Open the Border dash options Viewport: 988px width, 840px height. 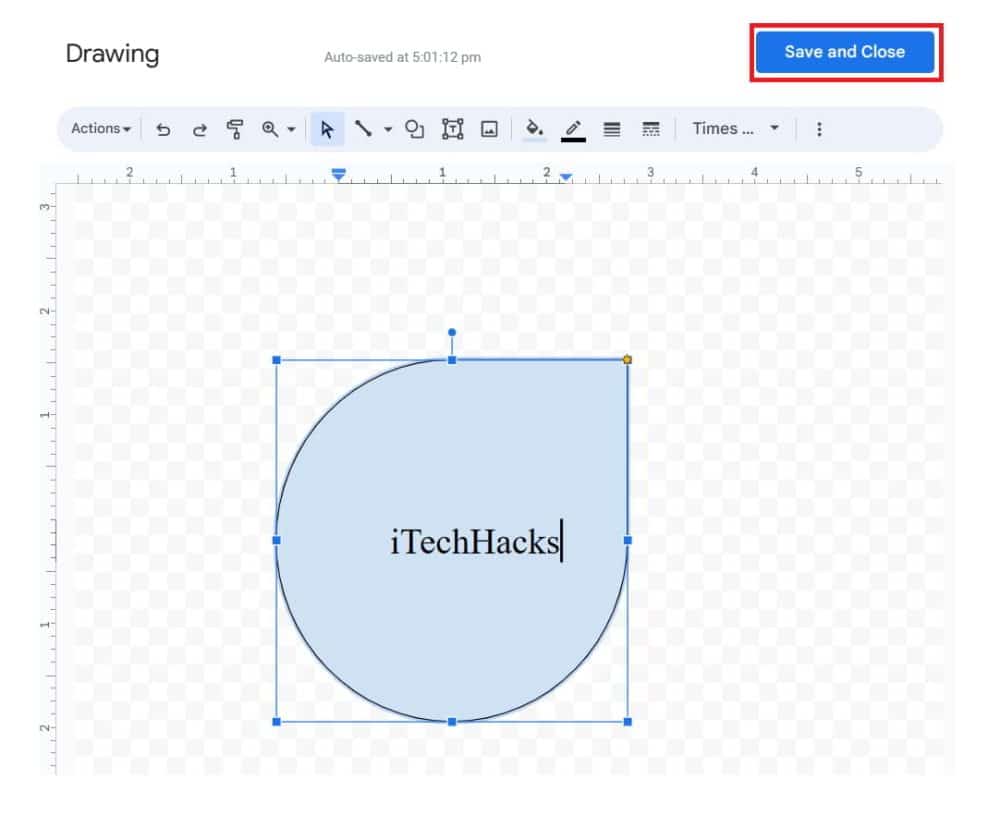[651, 128]
